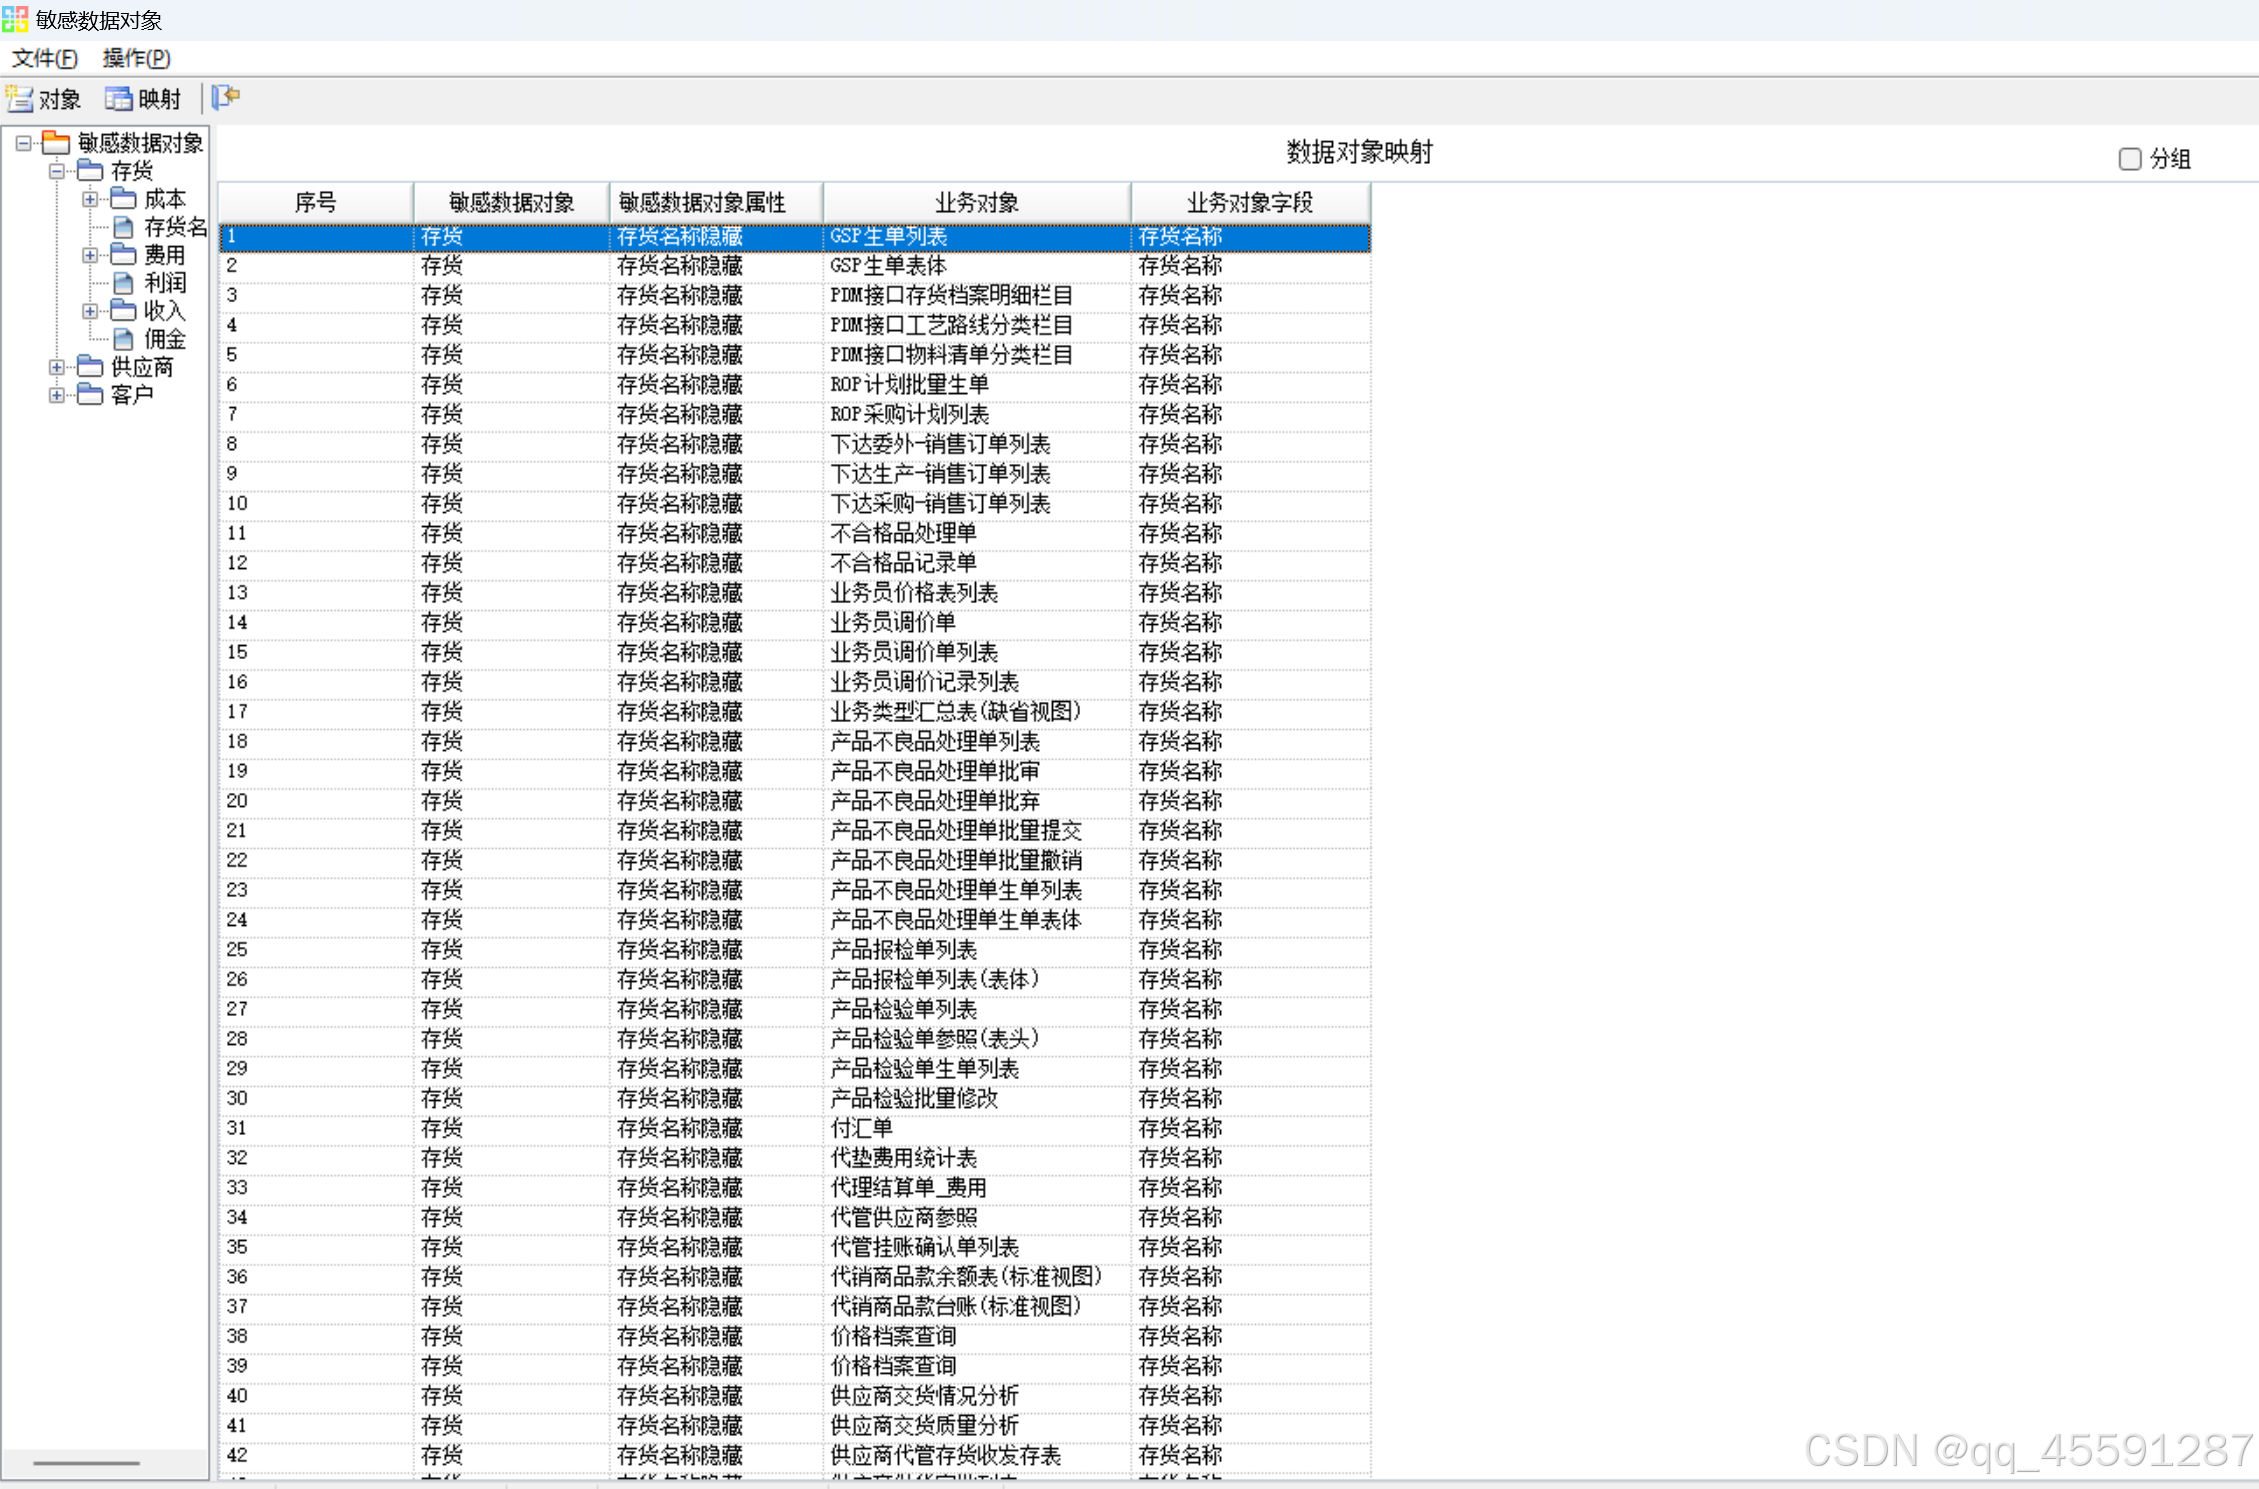Click the 存货名 document icon
The width and height of the screenshot is (2259, 1489).
click(x=124, y=227)
